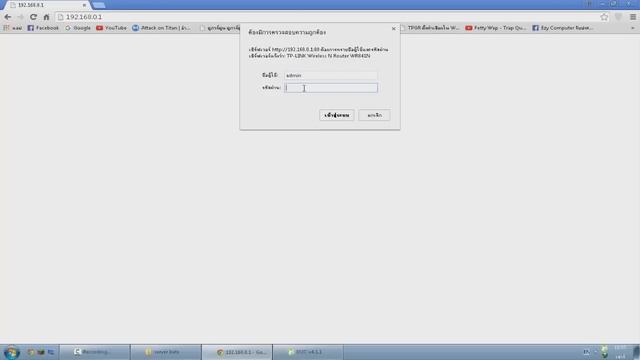Click the browser forward arrow

(x=20, y=17)
